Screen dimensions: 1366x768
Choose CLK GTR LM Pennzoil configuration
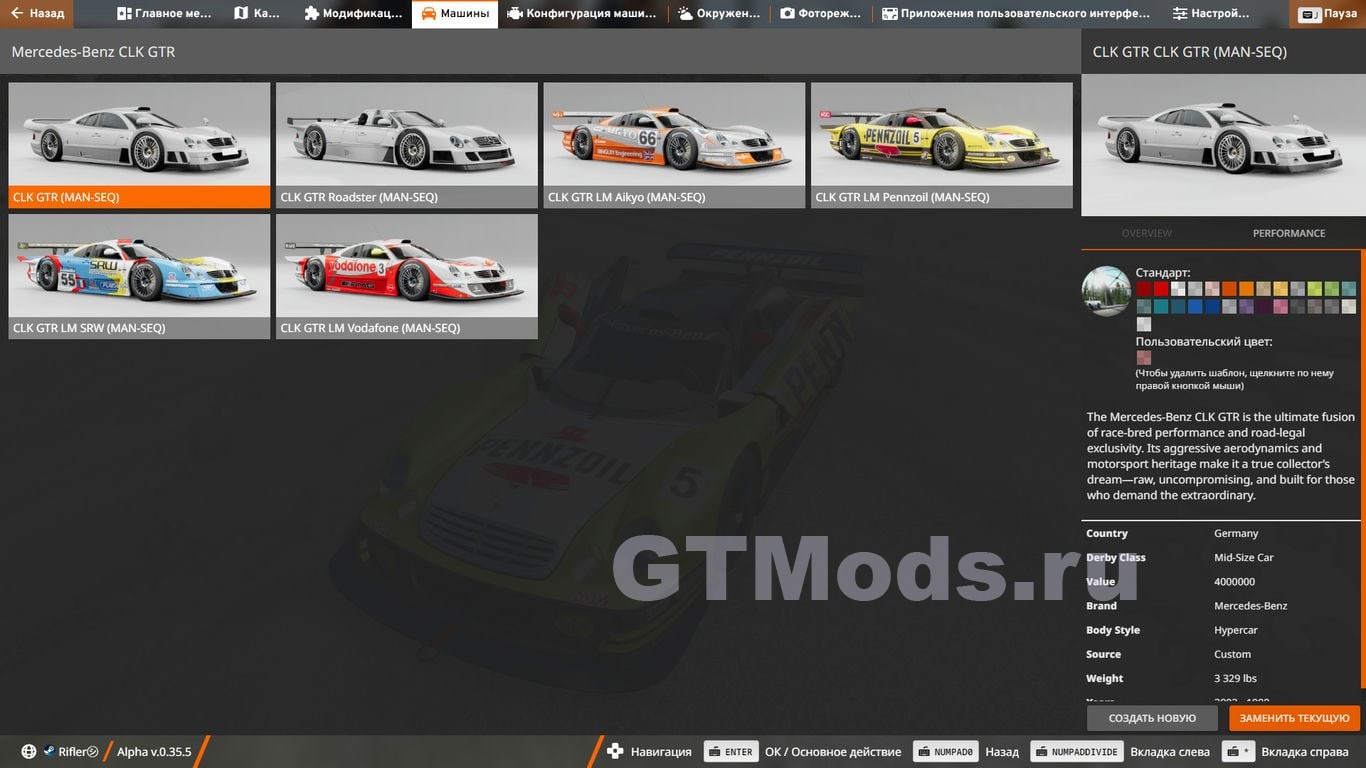pyautogui.click(x=942, y=145)
